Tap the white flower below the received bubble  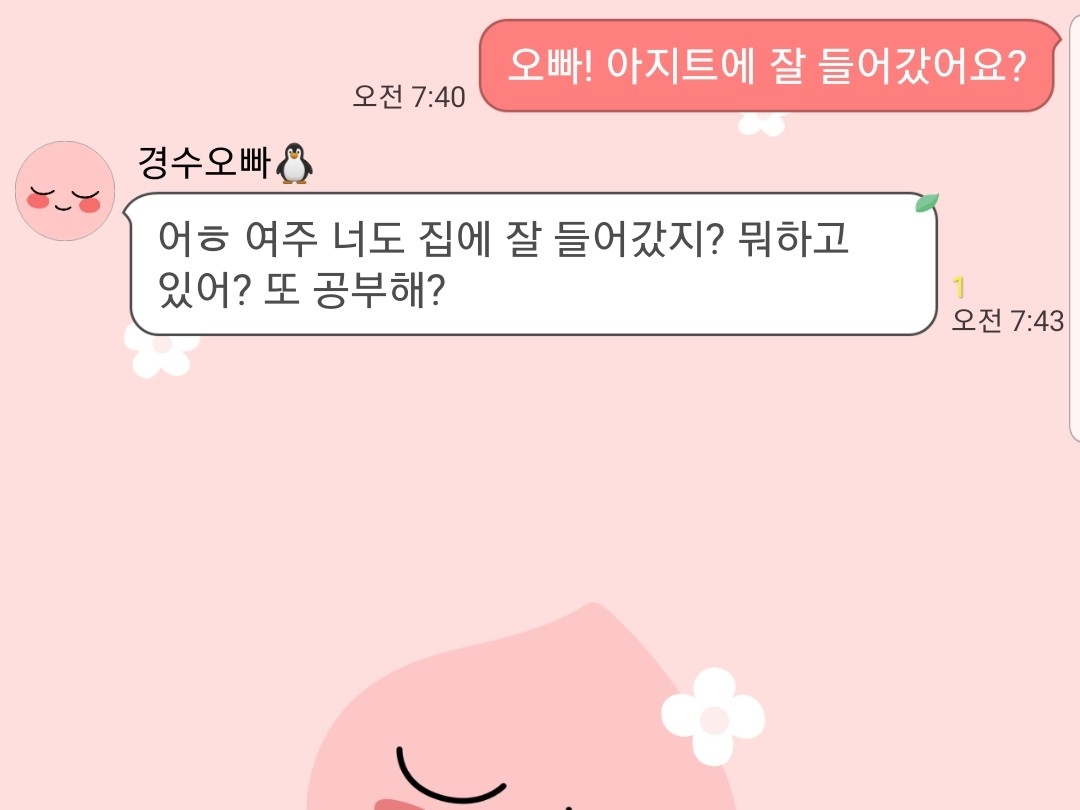pyautogui.click(x=161, y=353)
